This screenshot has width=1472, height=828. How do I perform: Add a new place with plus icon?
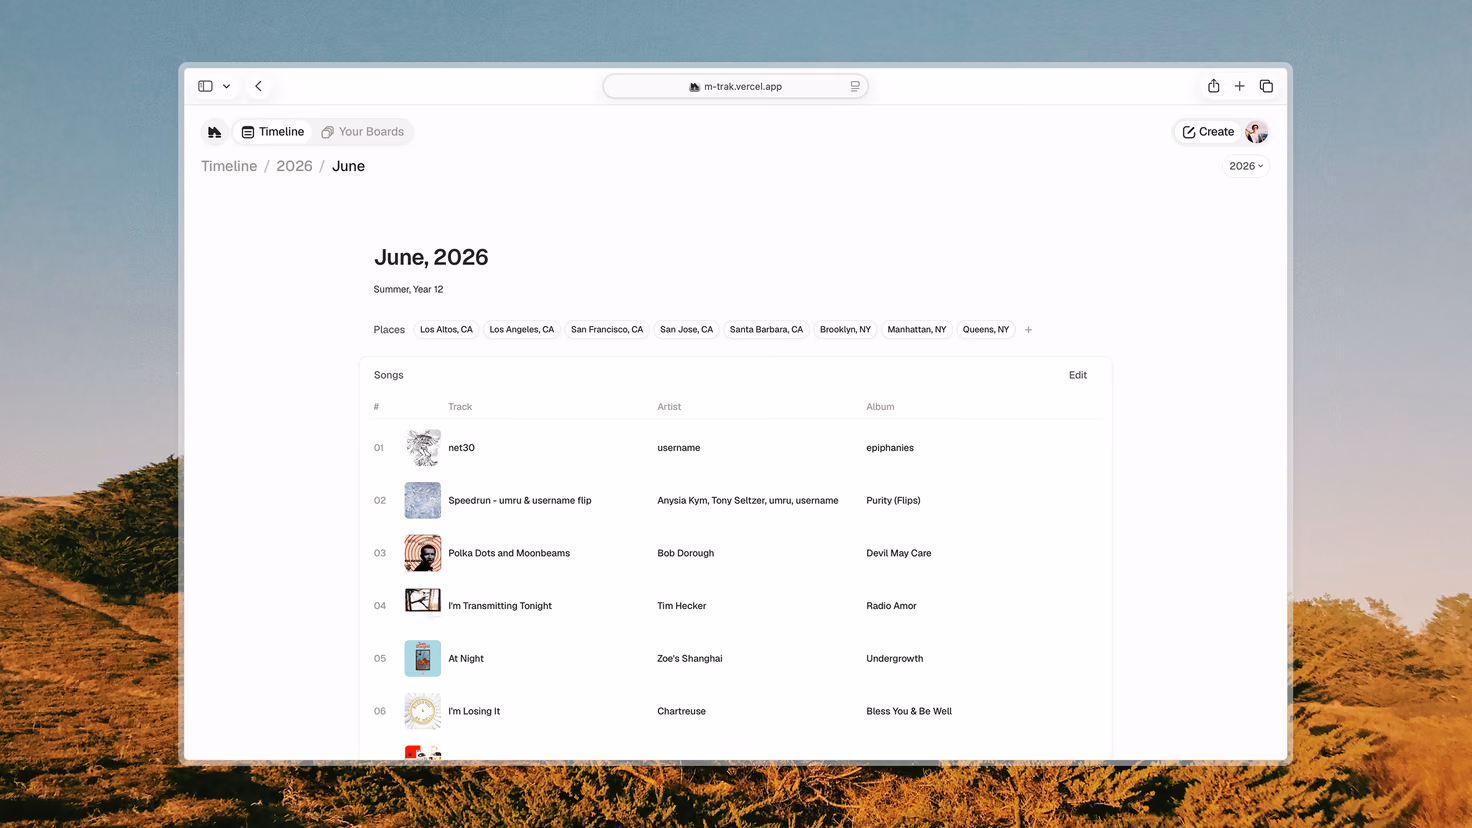pos(1028,329)
